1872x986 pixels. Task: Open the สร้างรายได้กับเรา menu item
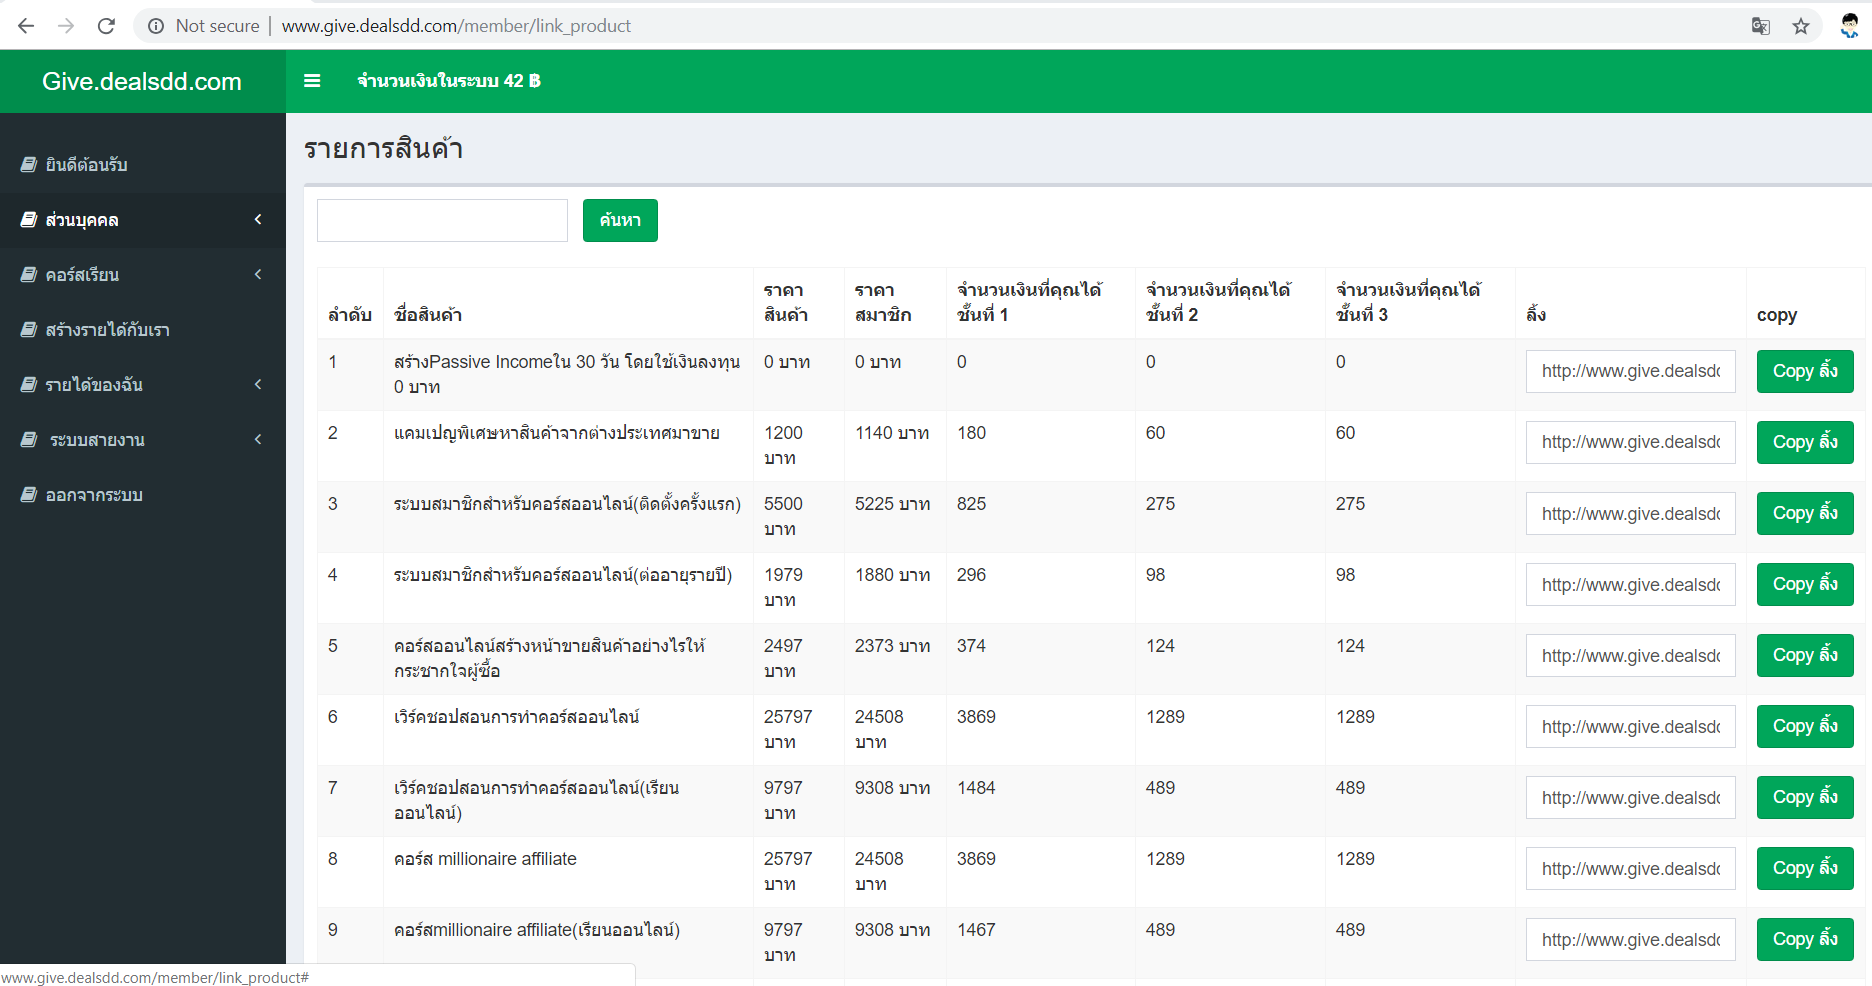click(x=143, y=329)
